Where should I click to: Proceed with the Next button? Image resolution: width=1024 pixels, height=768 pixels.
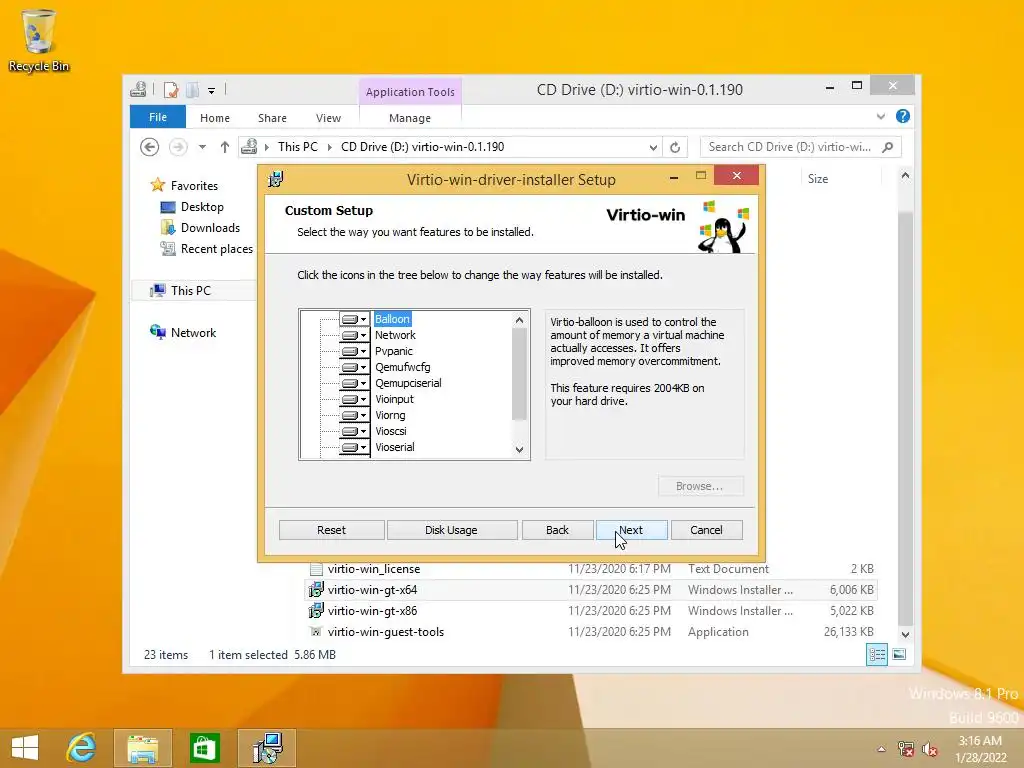pyautogui.click(x=631, y=530)
